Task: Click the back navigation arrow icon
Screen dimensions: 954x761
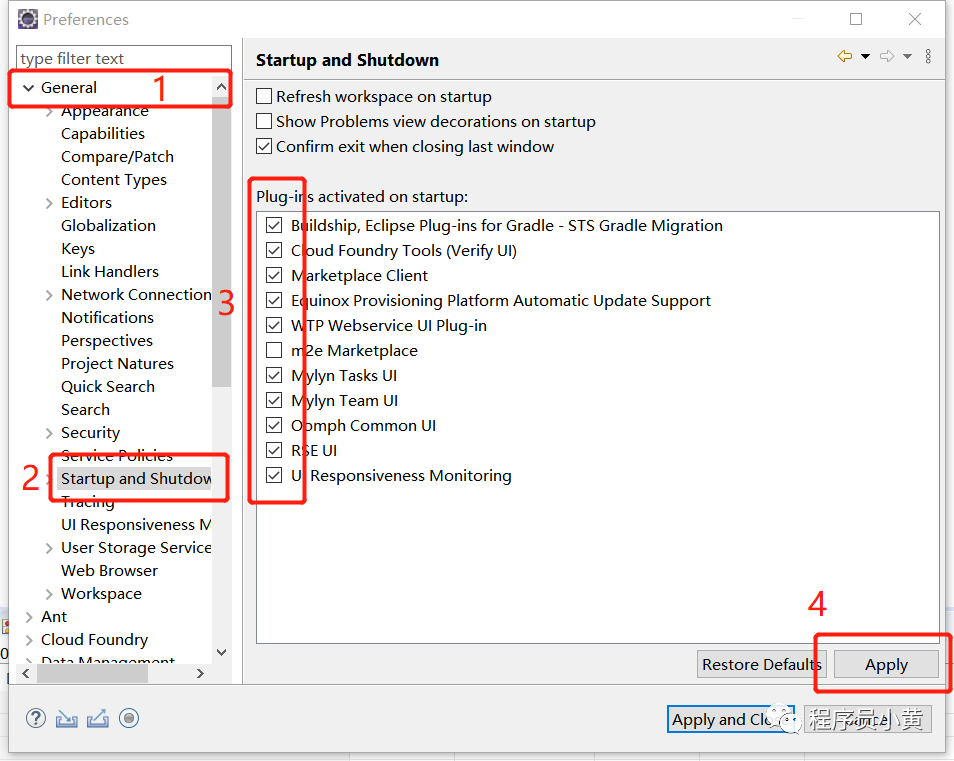Action: (x=845, y=57)
